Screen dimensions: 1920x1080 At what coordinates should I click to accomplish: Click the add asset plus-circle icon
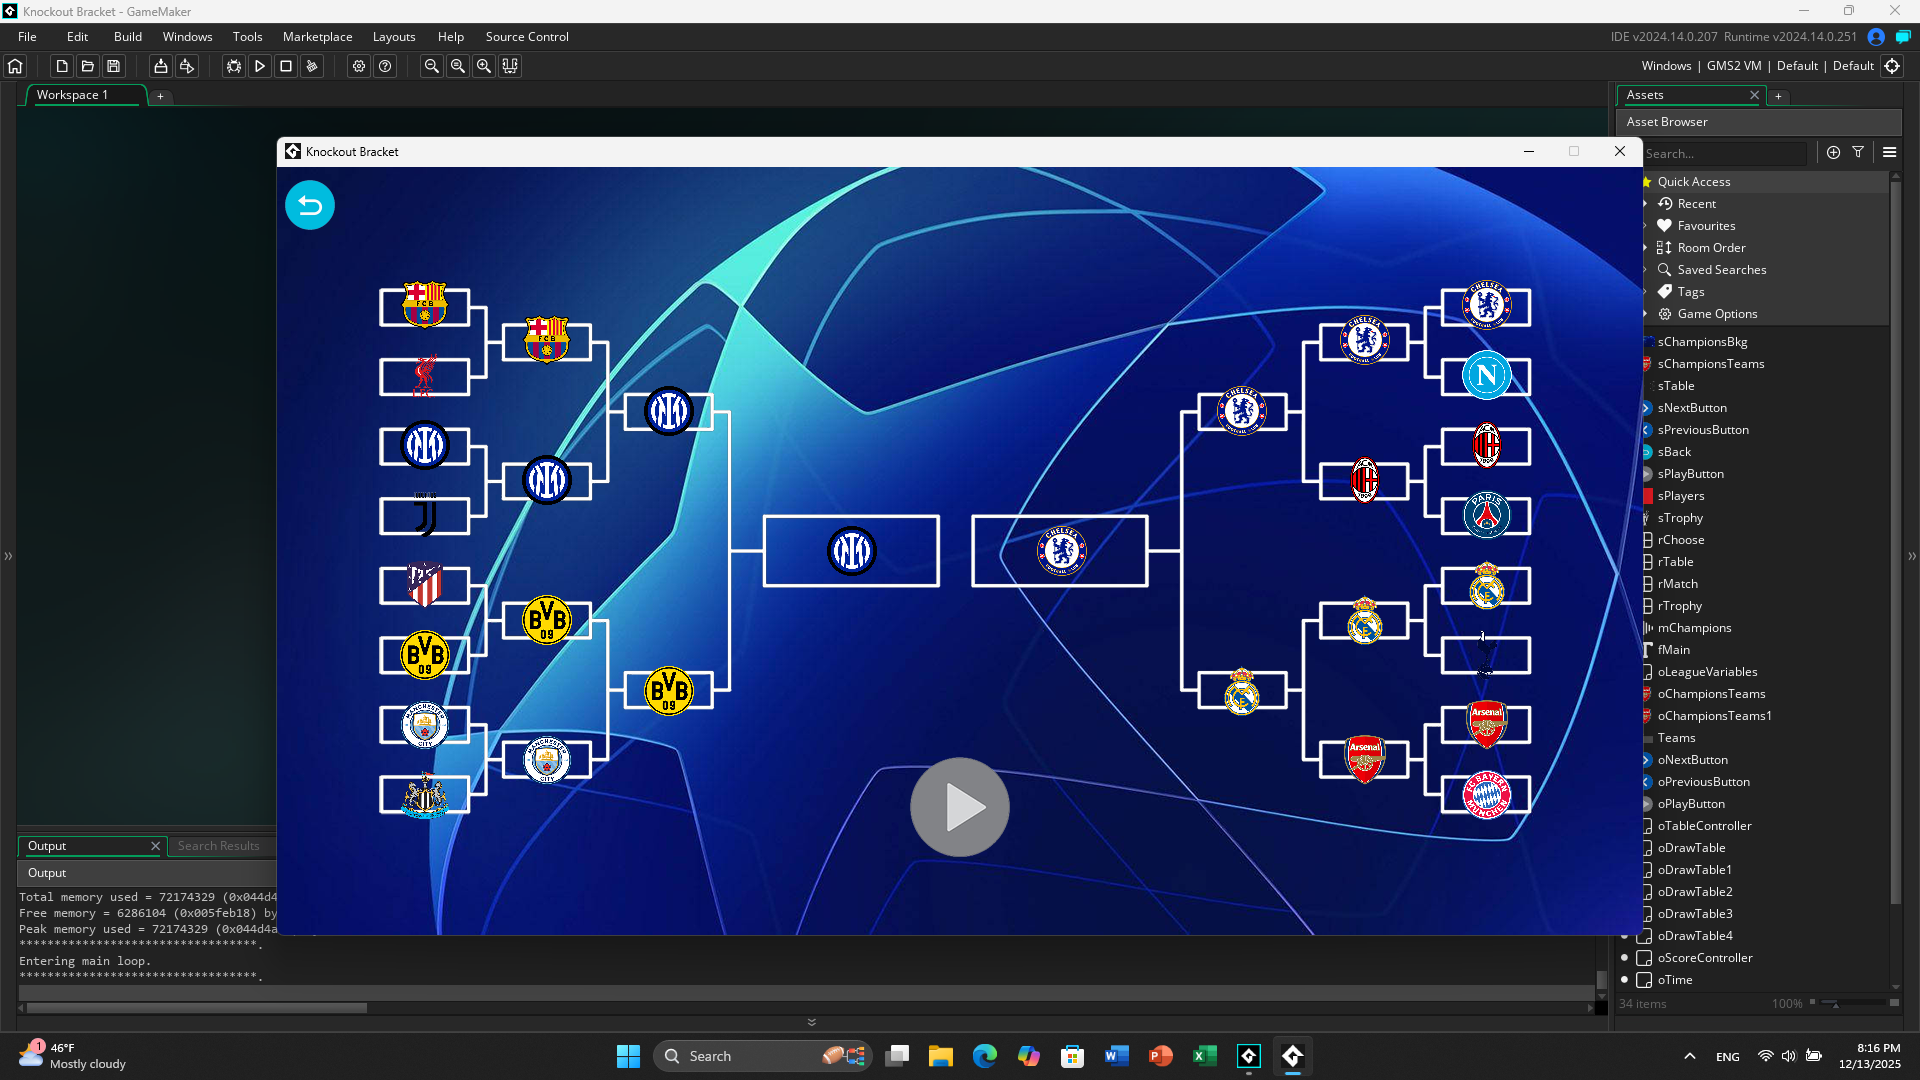[1833, 152]
